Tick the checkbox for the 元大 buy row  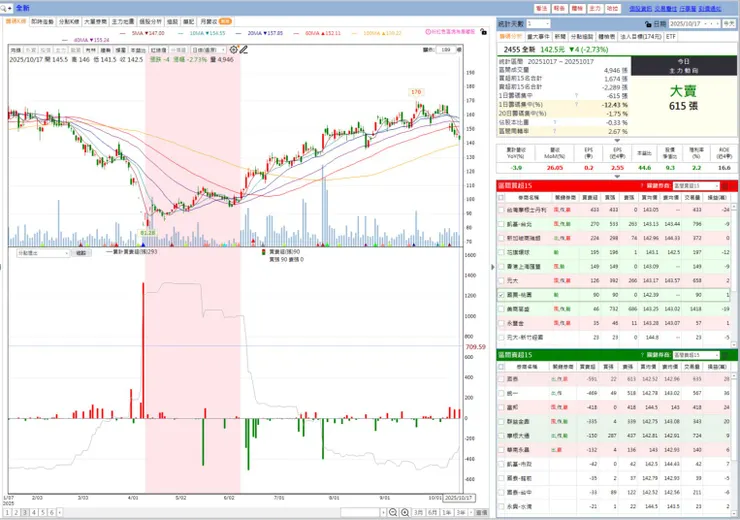coord(501,281)
